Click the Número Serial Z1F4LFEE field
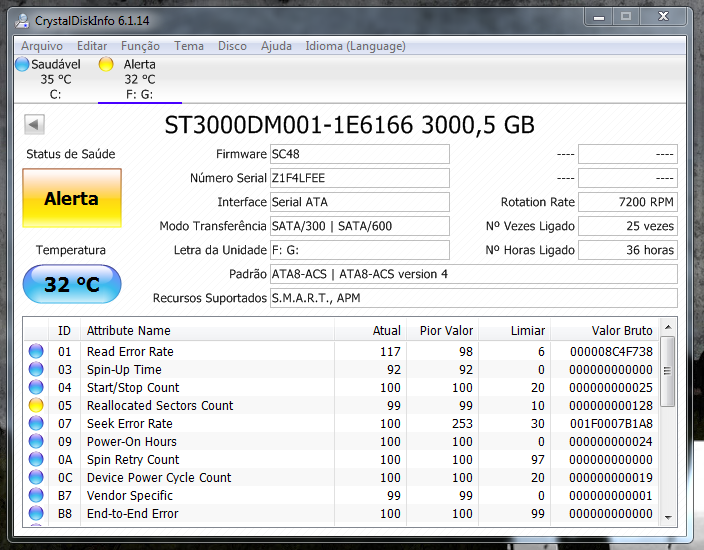This screenshot has height=550, width=704. tap(360, 178)
